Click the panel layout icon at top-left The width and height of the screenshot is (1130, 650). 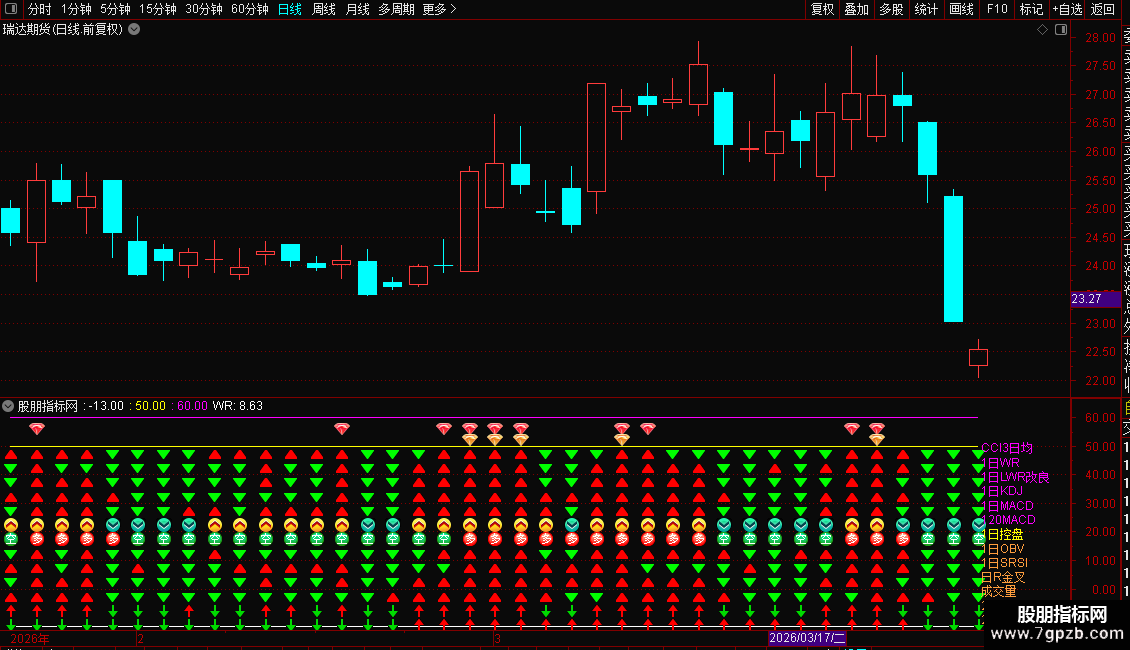pyautogui.click(x=11, y=9)
